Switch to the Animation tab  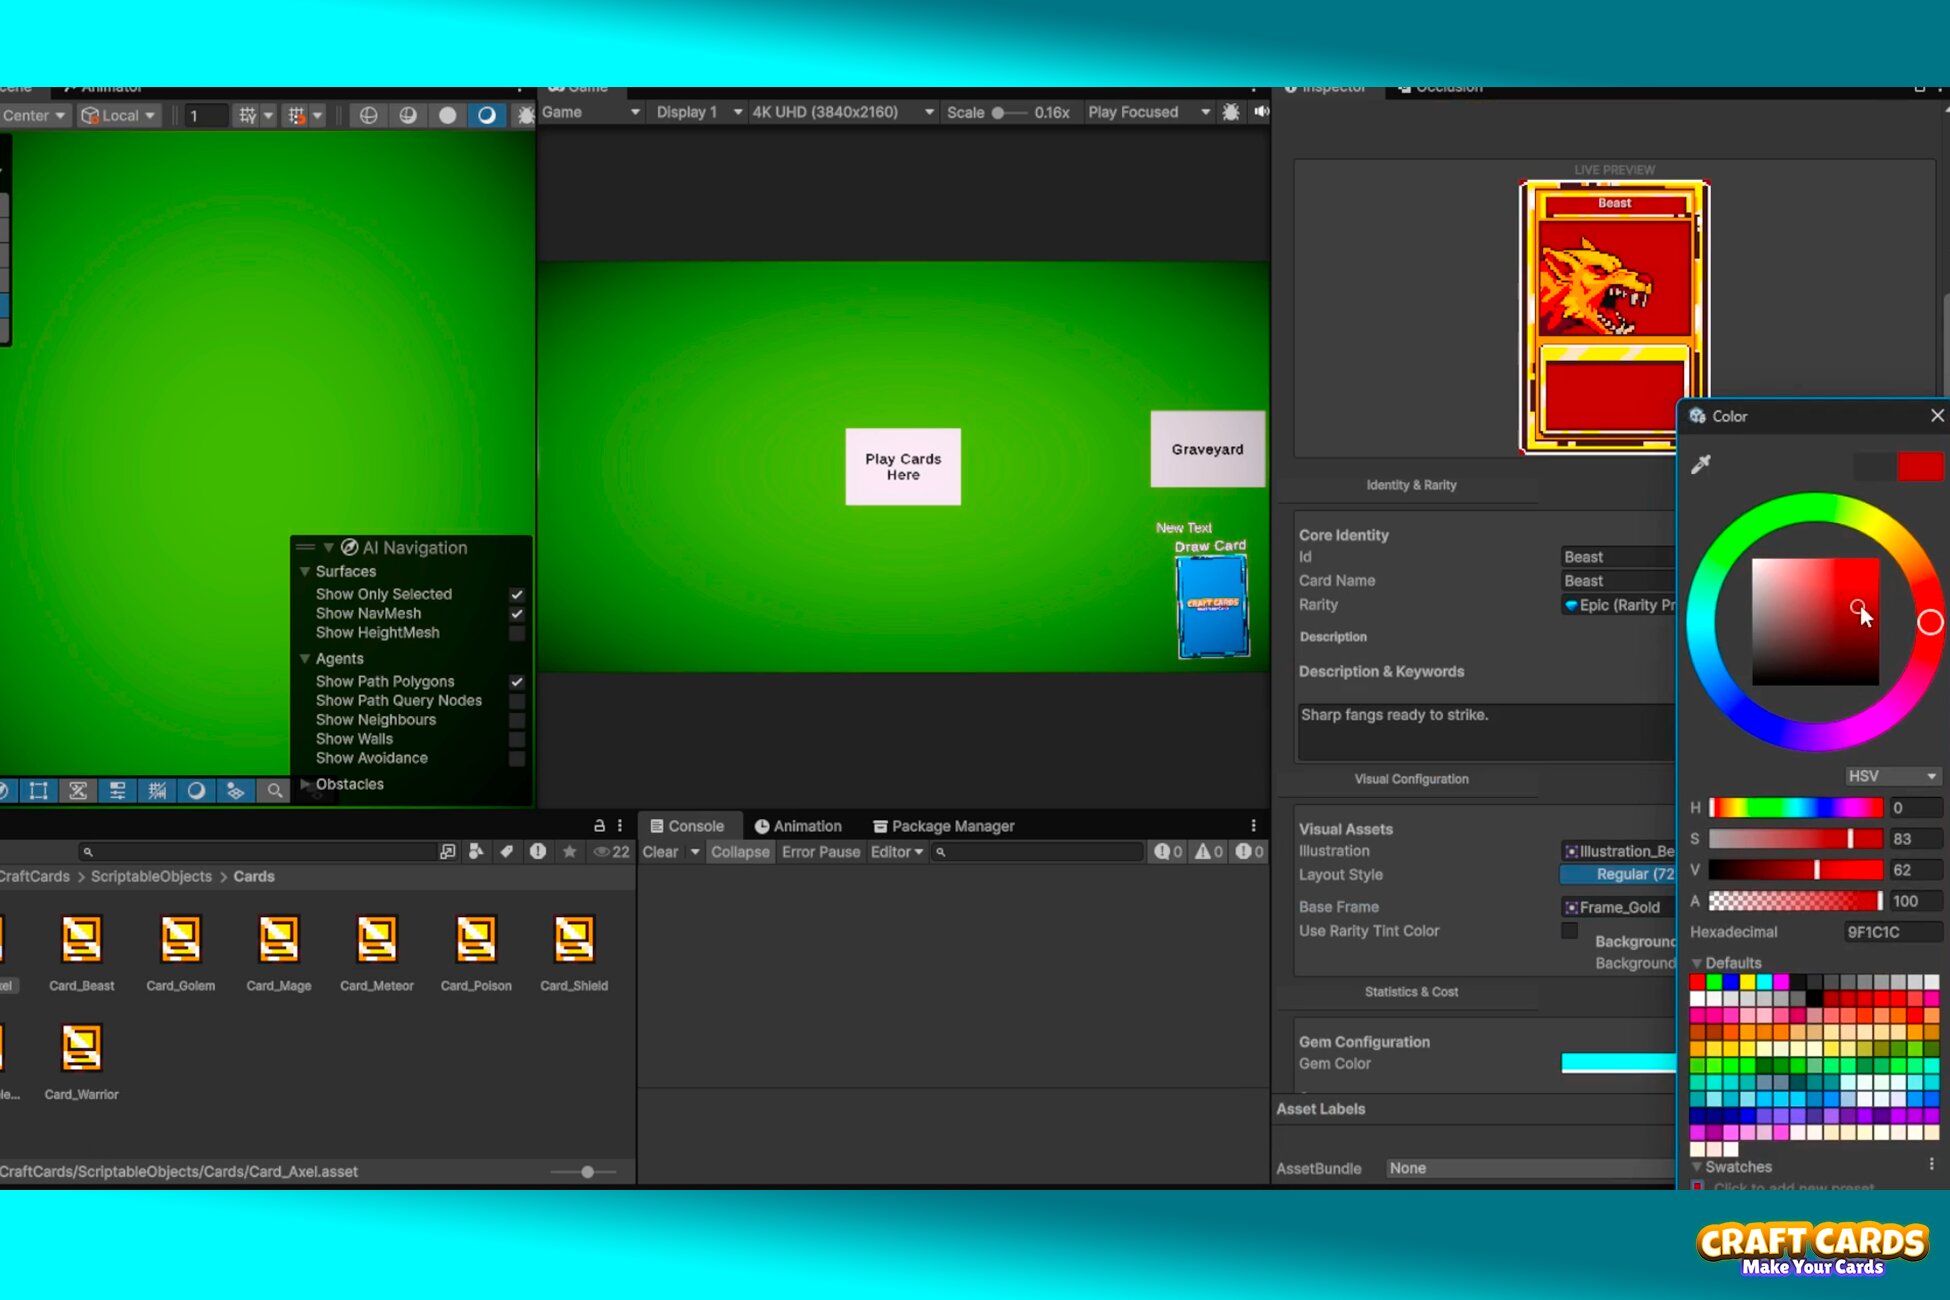point(799,825)
